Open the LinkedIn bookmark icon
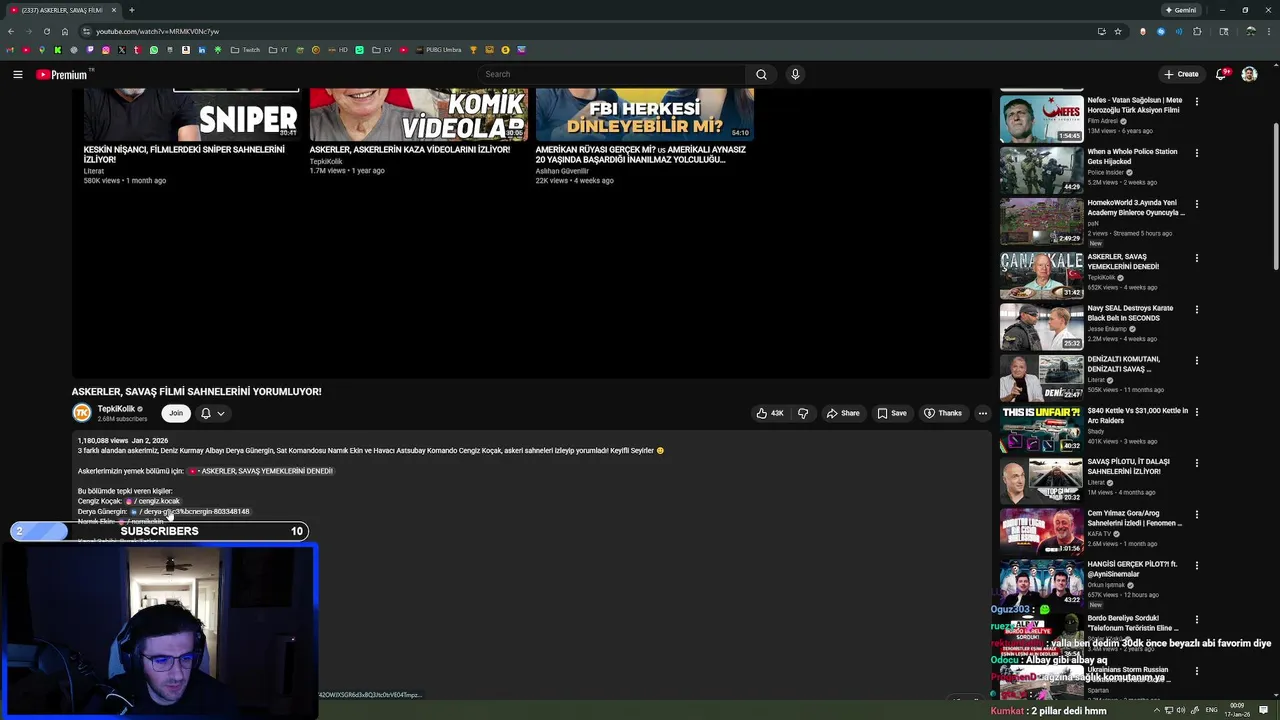The height and width of the screenshot is (720, 1280). coord(202,50)
